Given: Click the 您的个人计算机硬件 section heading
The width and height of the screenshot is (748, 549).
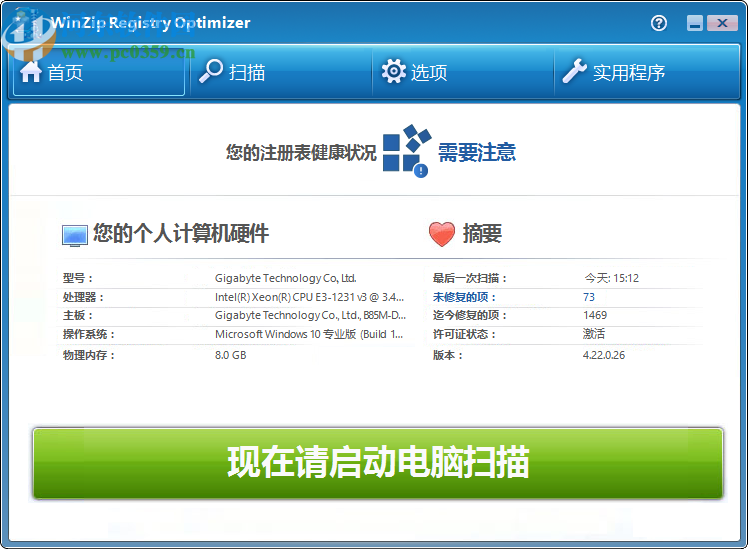Looking at the screenshot, I should pyautogui.click(x=181, y=234).
